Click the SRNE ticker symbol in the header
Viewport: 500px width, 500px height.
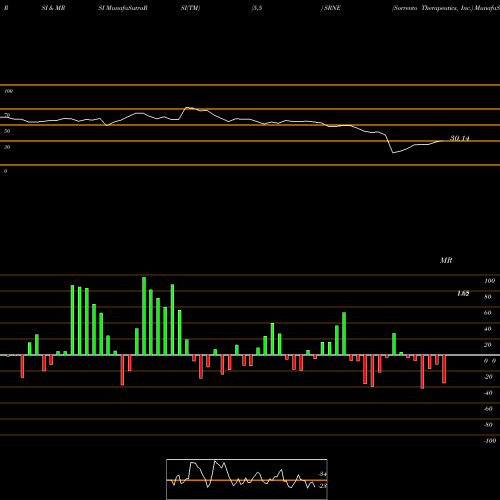tap(332, 8)
